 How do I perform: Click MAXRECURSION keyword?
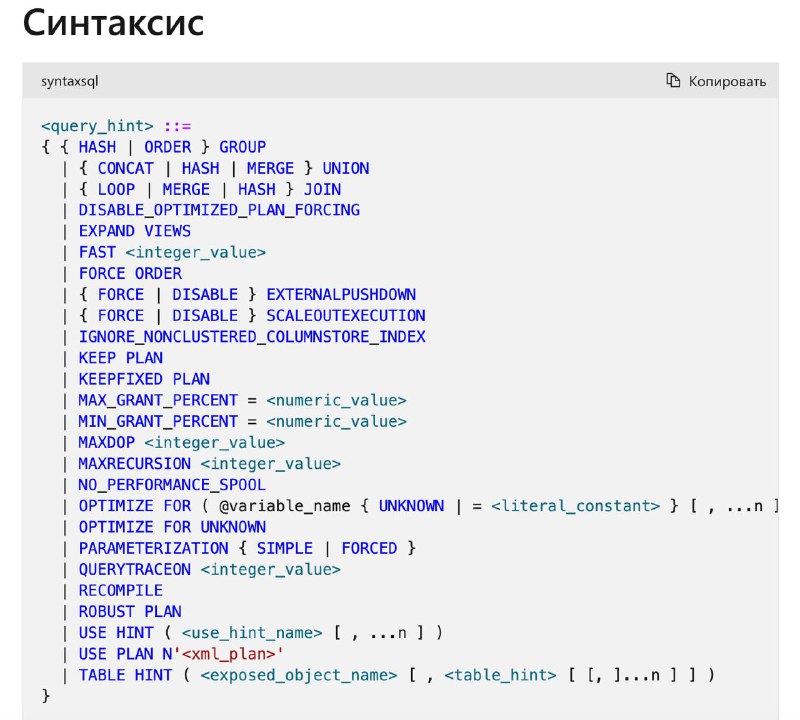coord(135,464)
